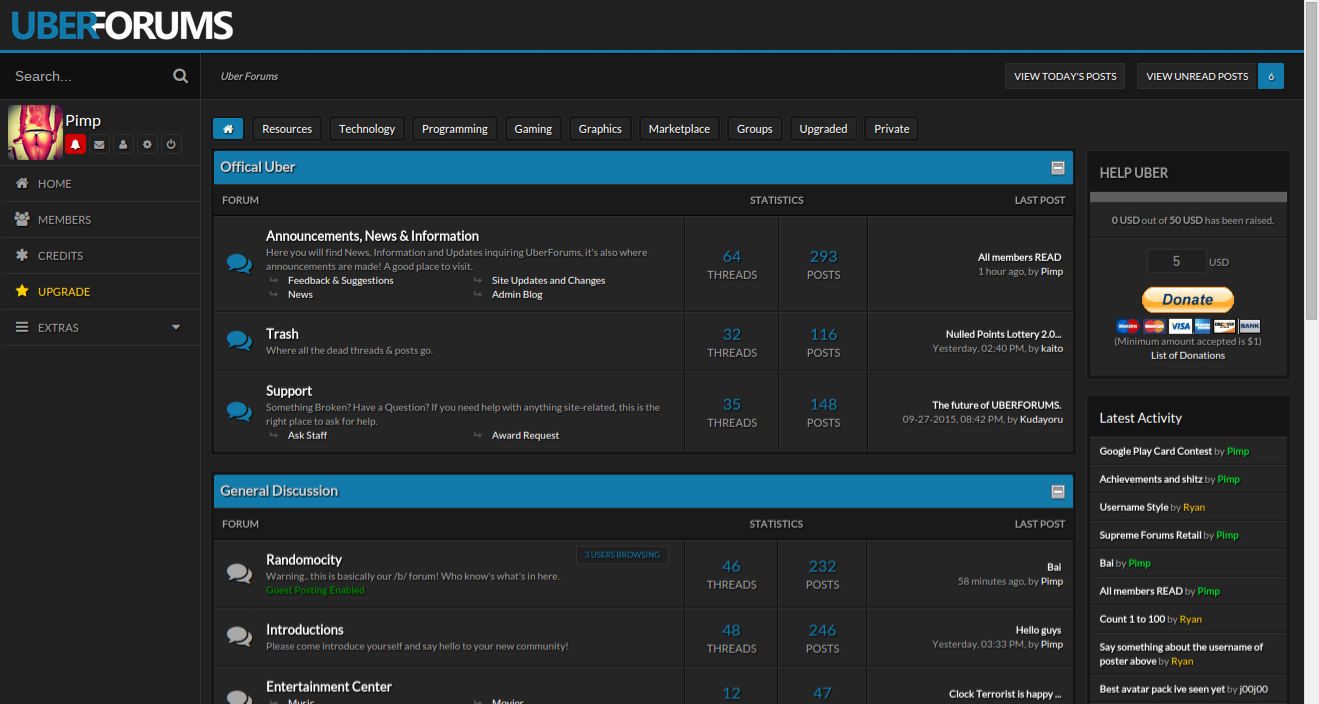Click the 3 Users Browsing badge
This screenshot has width=1319, height=704.
coord(622,554)
